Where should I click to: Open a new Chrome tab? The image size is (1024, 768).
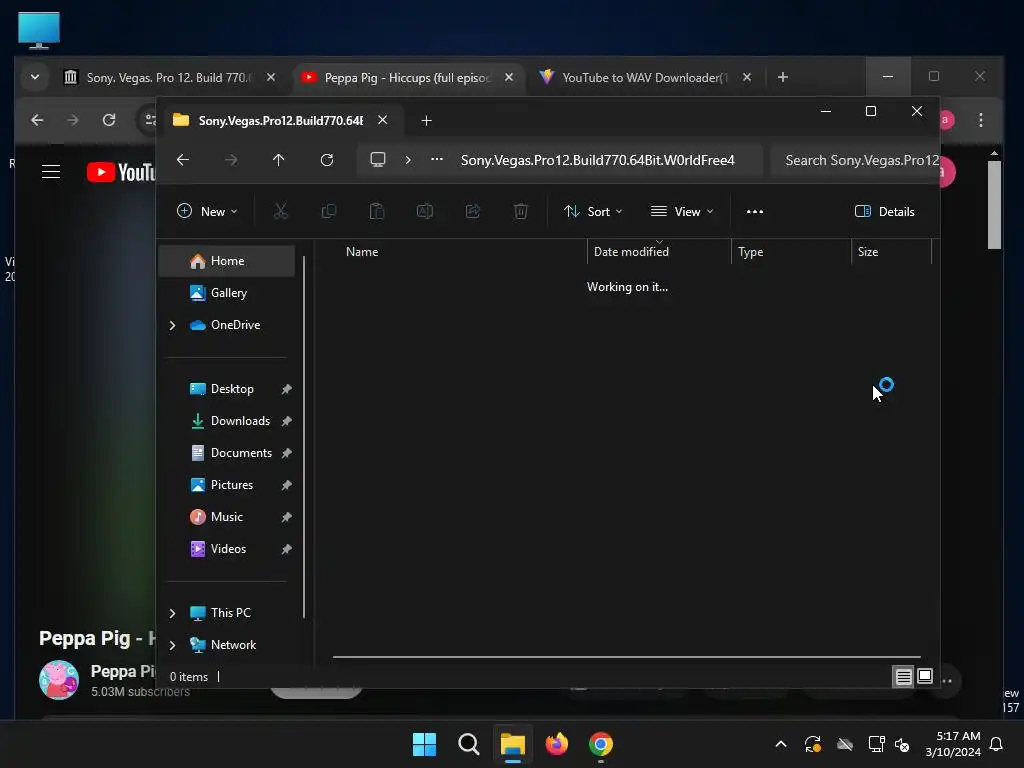[x=783, y=78]
